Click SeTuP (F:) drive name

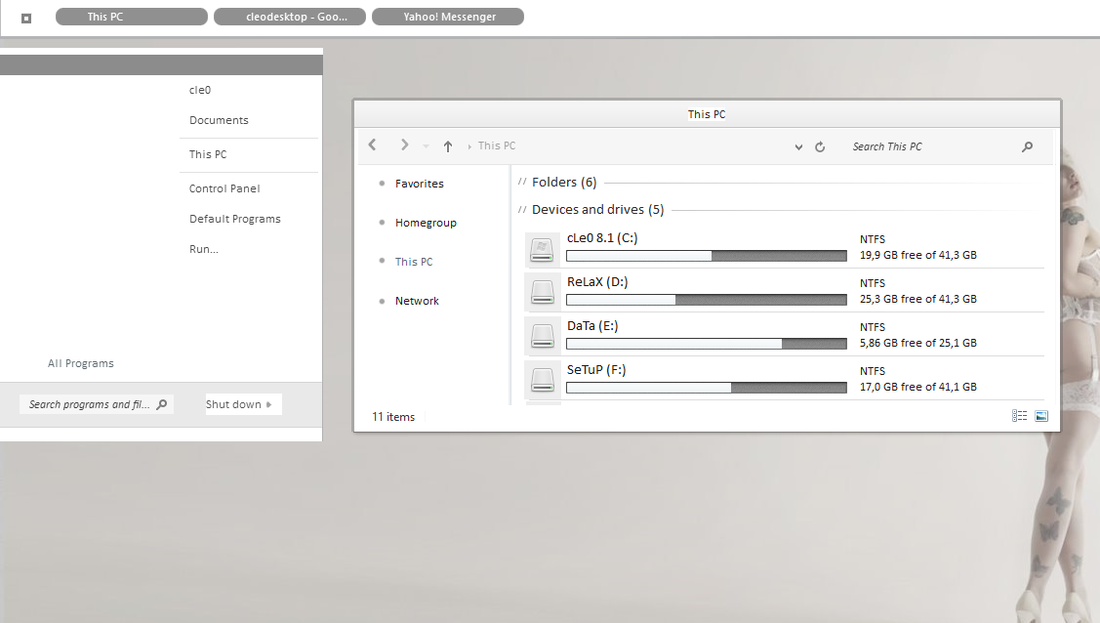tap(596, 370)
